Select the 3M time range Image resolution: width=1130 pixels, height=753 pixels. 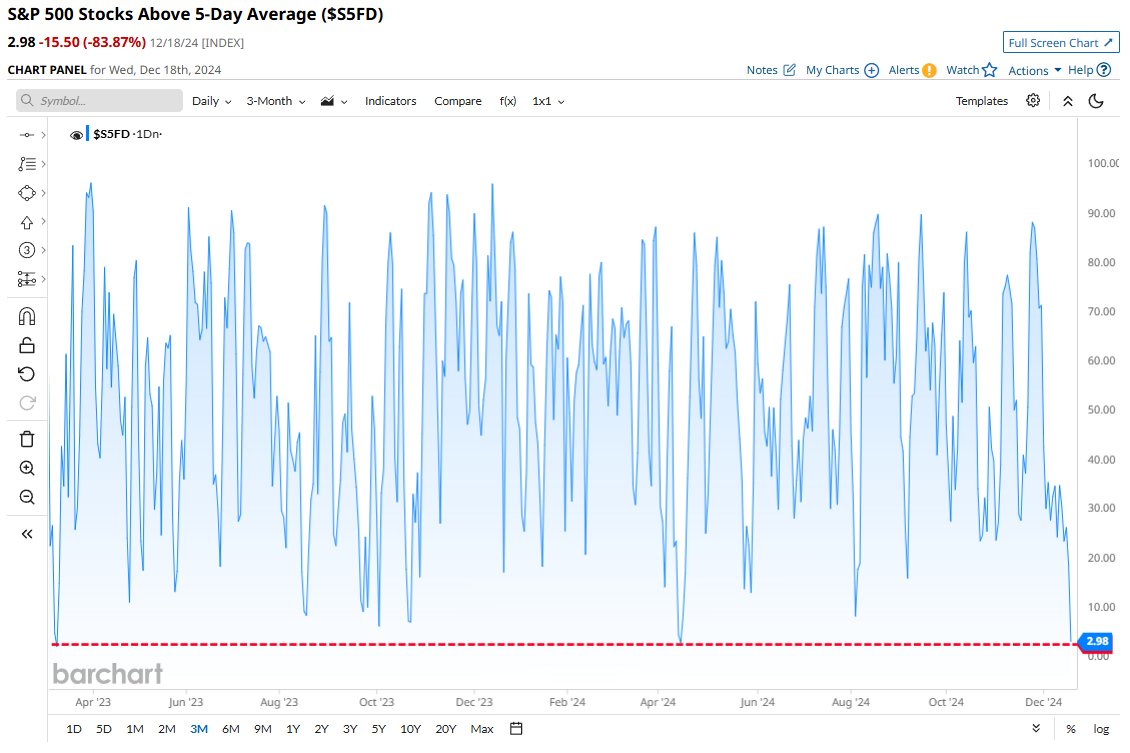pyautogui.click(x=199, y=729)
